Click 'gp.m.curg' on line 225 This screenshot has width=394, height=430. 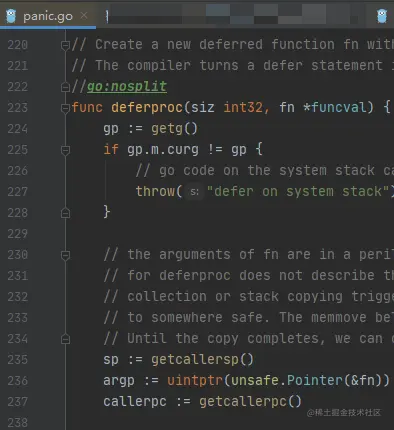tap(163, 150)
